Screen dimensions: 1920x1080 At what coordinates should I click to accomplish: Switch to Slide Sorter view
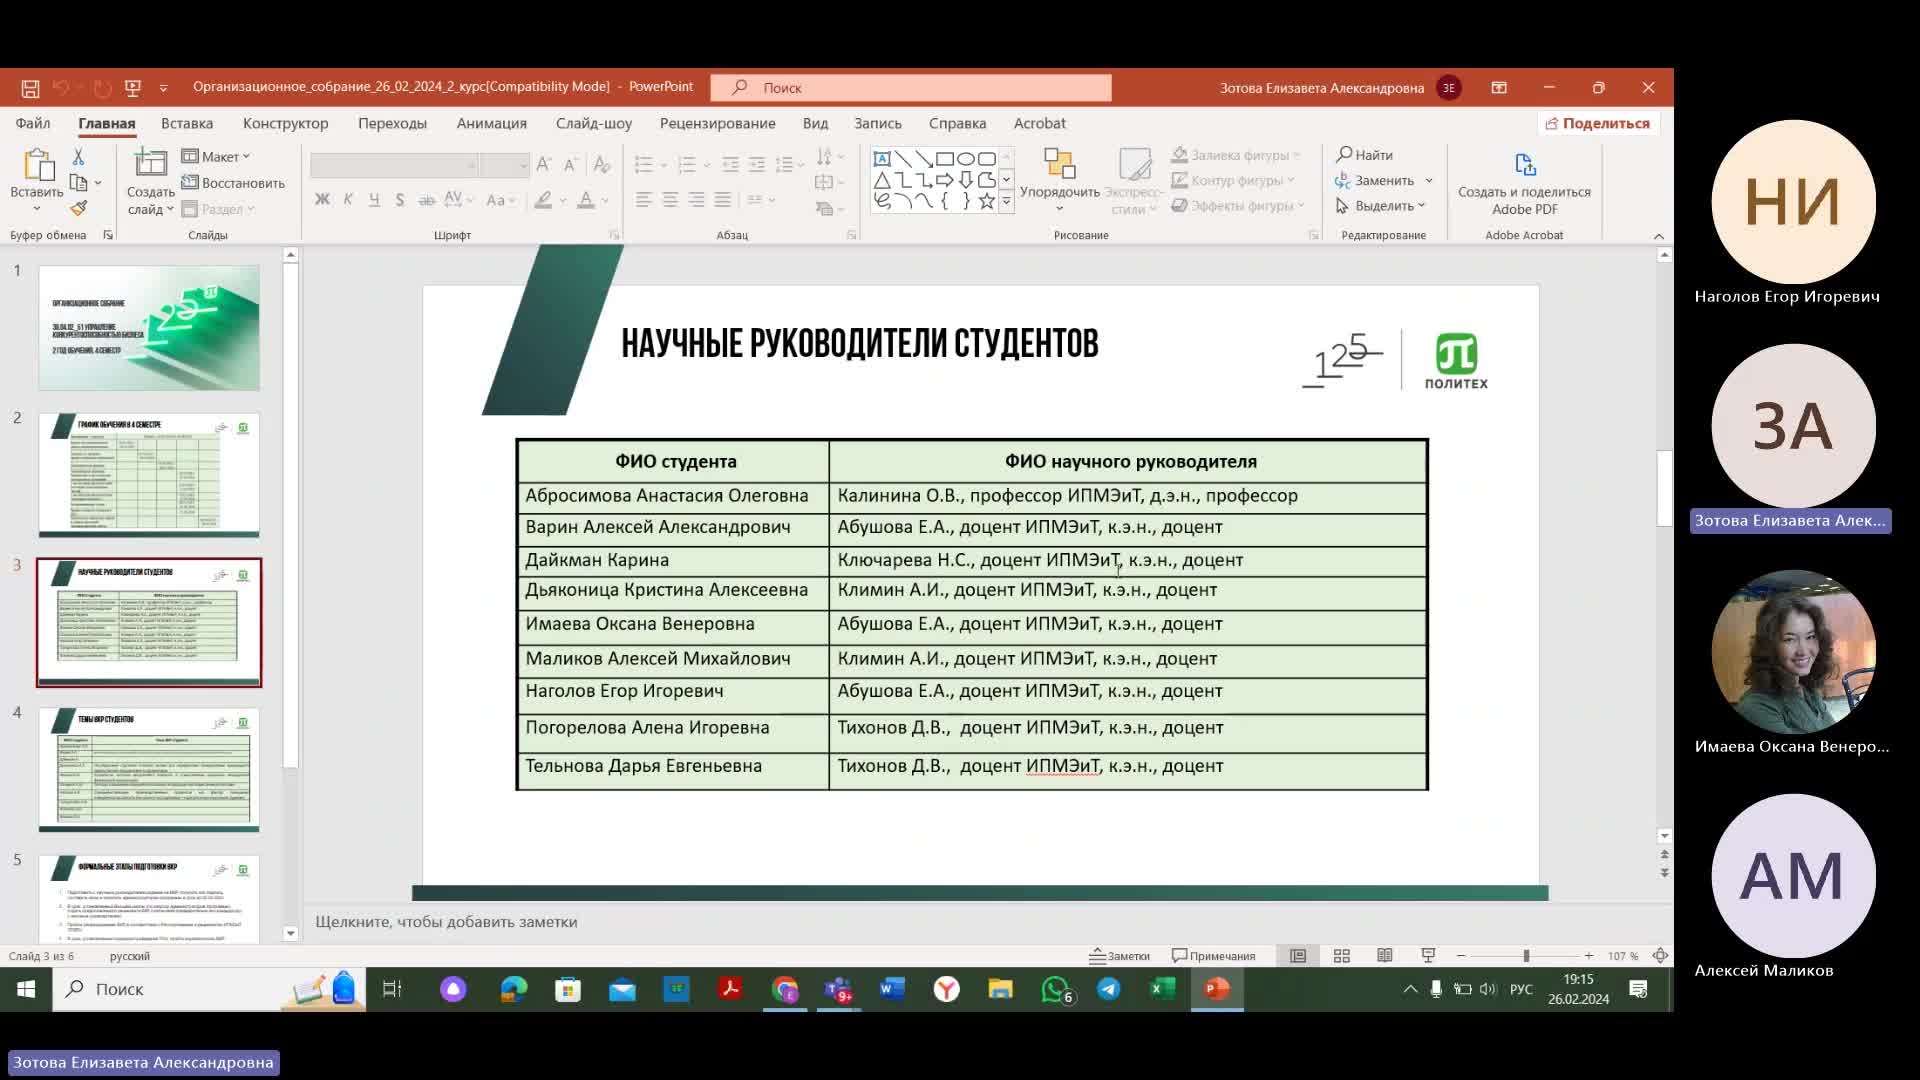point(1341,956)
